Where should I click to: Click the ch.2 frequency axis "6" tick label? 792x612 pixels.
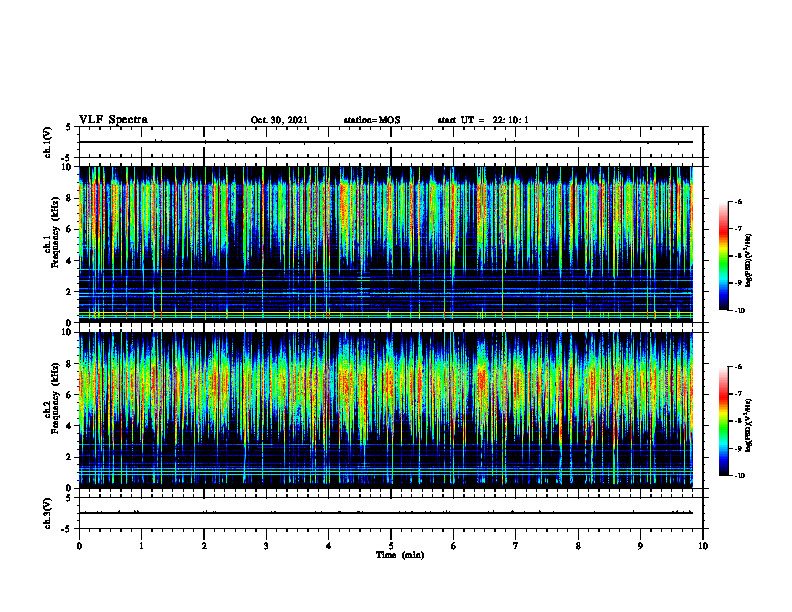70,395
